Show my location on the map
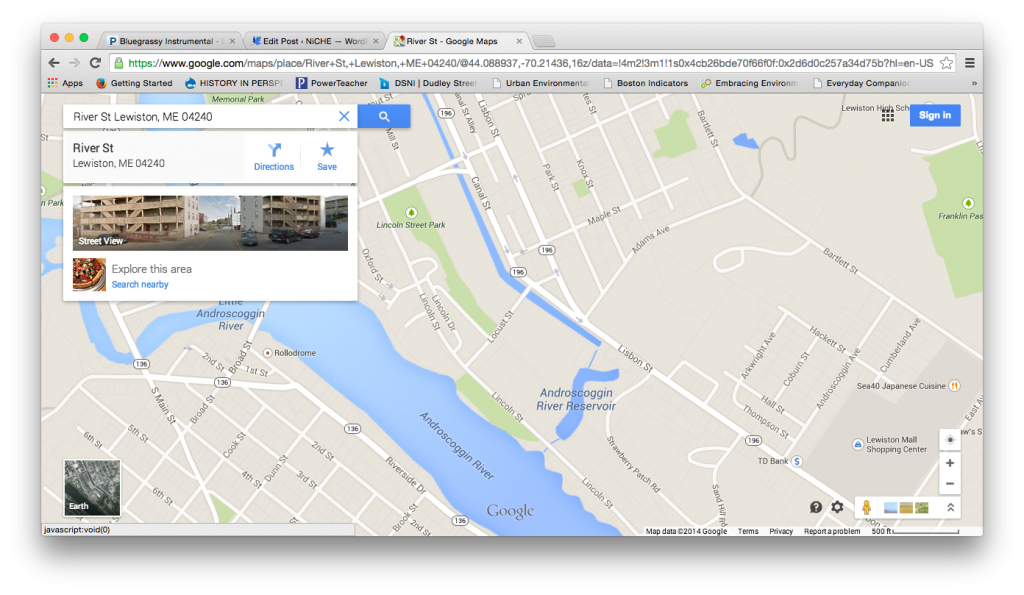The image size is (1024, 595). (x=949, y=440)
